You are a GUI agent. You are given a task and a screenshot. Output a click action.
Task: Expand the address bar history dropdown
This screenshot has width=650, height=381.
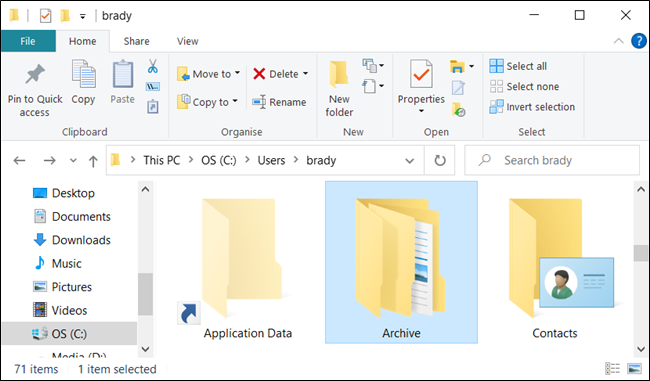coord(410,161)
